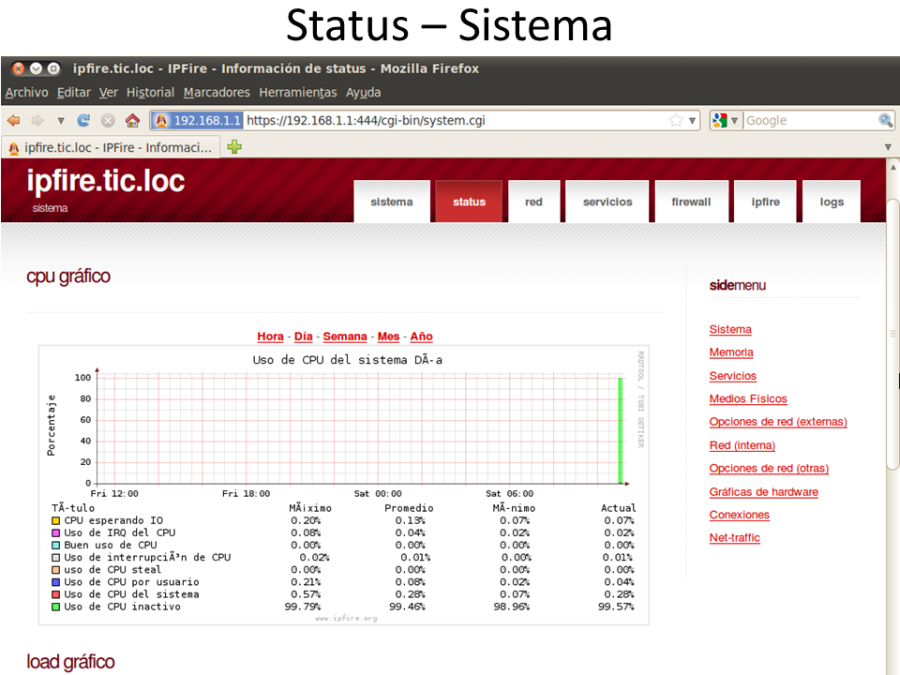Switch to the firewall tab
The height and width of the screenshot is (675, 900).
691,202
